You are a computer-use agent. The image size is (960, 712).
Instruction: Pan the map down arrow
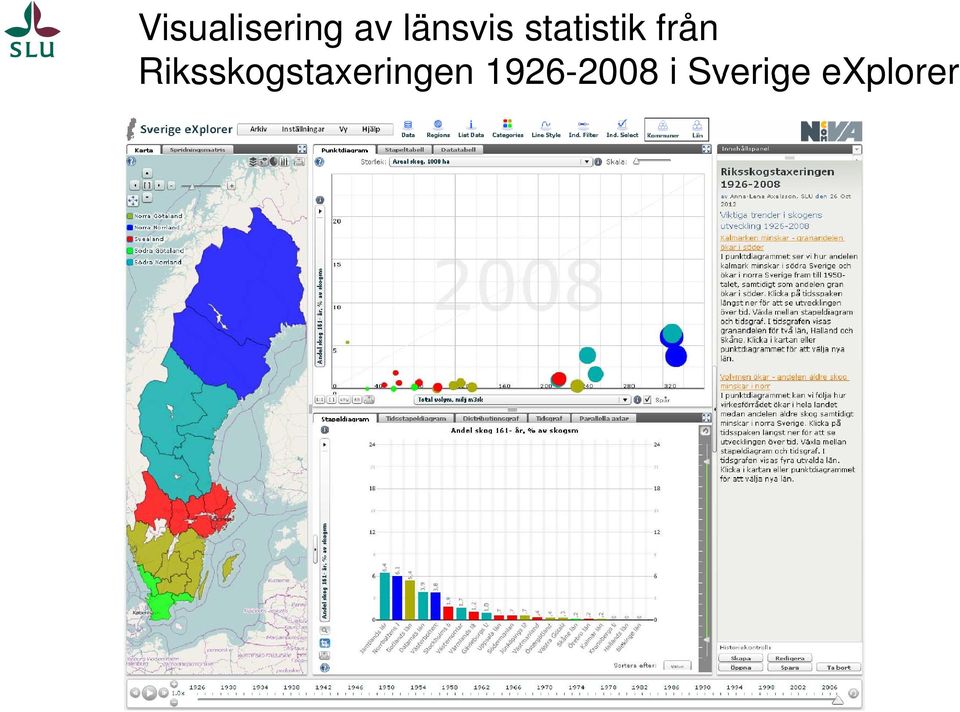(x=147, y=197)
